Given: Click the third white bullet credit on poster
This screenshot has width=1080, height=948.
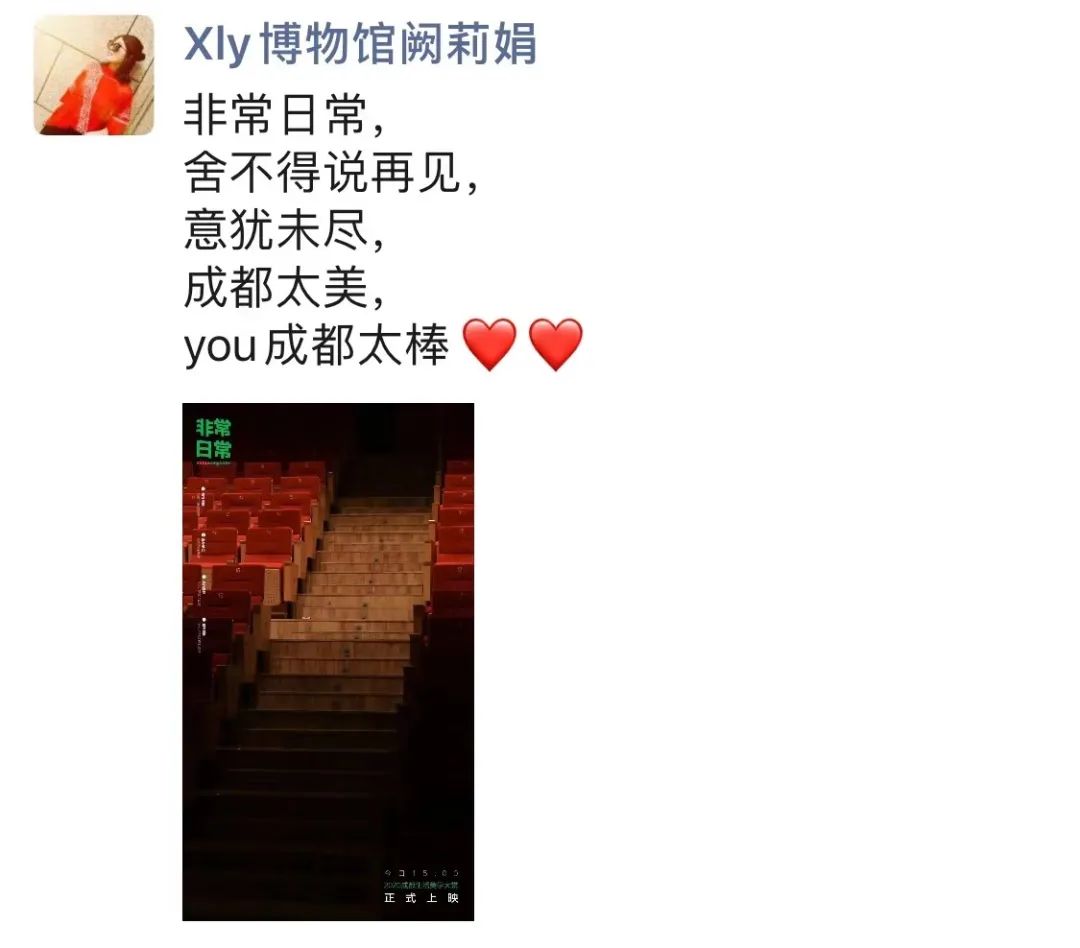Looking at the screenshot, I should (203, 590).
